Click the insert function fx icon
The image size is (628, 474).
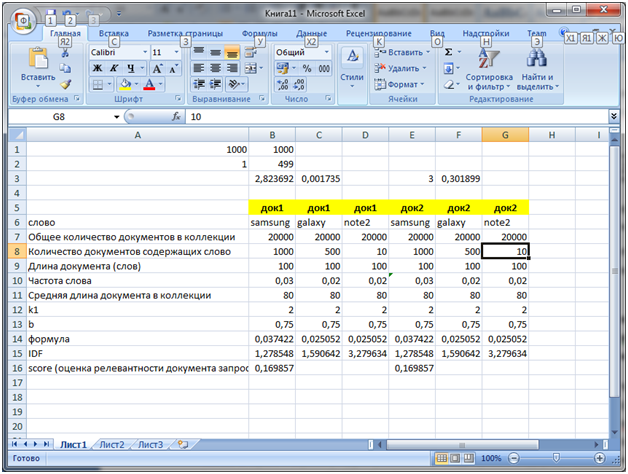coord(176,116)
